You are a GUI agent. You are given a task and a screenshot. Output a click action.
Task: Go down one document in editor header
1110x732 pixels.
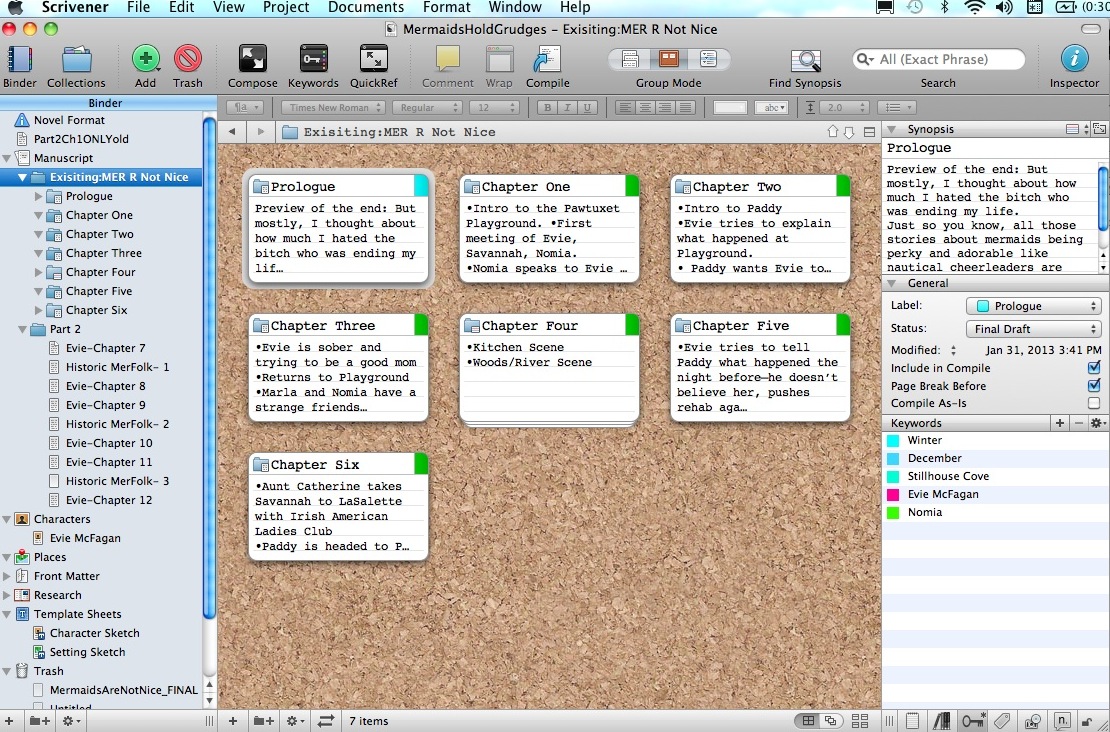pos(849,132)
